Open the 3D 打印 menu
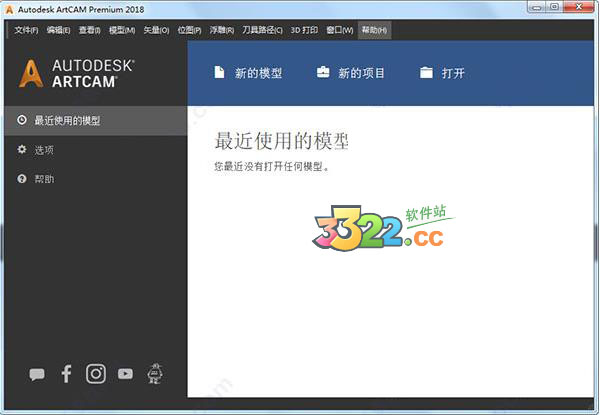Viewport: 600px width, 415px height. click(x=304, y=30)
